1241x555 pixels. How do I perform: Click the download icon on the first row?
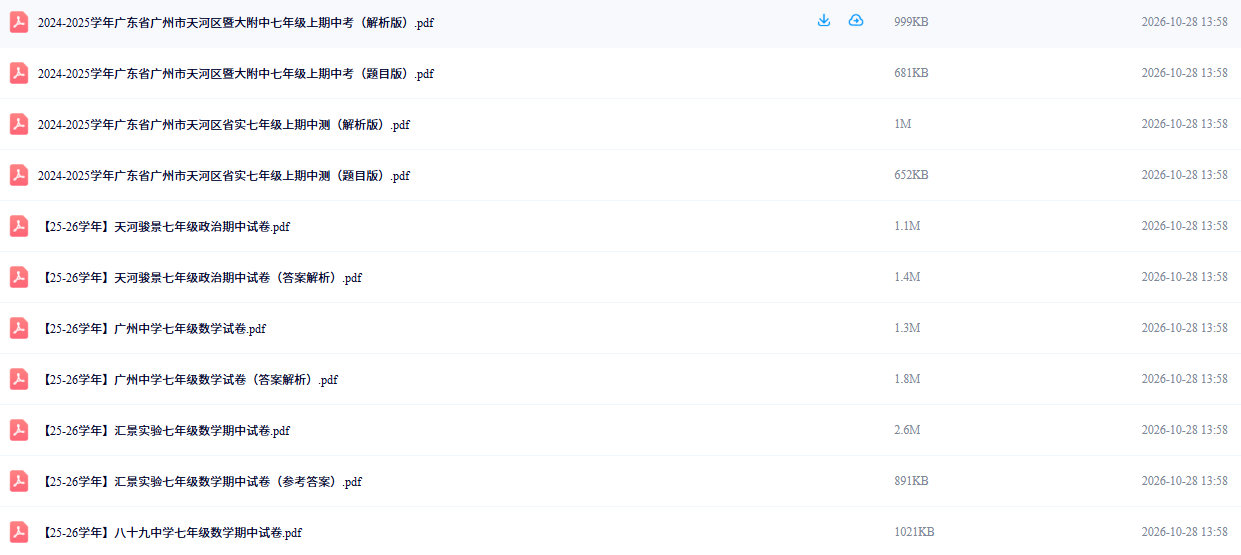pos(824,21)
